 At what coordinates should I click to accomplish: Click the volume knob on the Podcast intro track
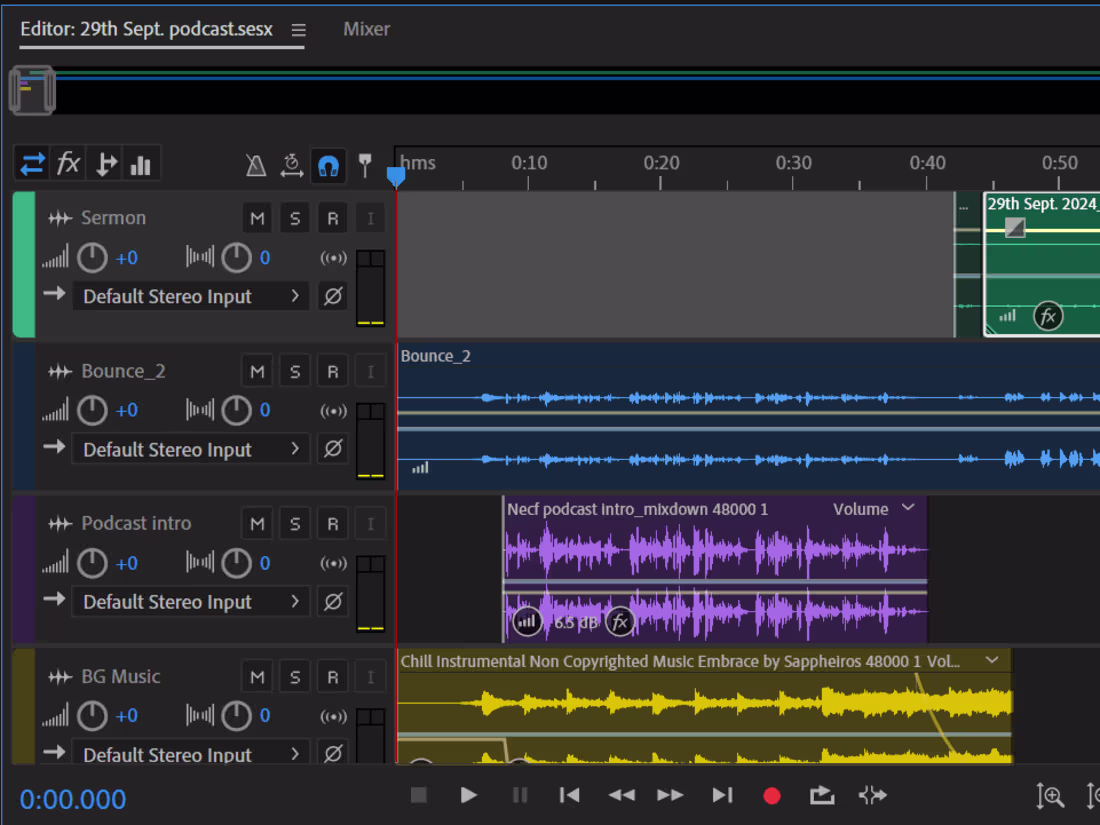(91, 563)
